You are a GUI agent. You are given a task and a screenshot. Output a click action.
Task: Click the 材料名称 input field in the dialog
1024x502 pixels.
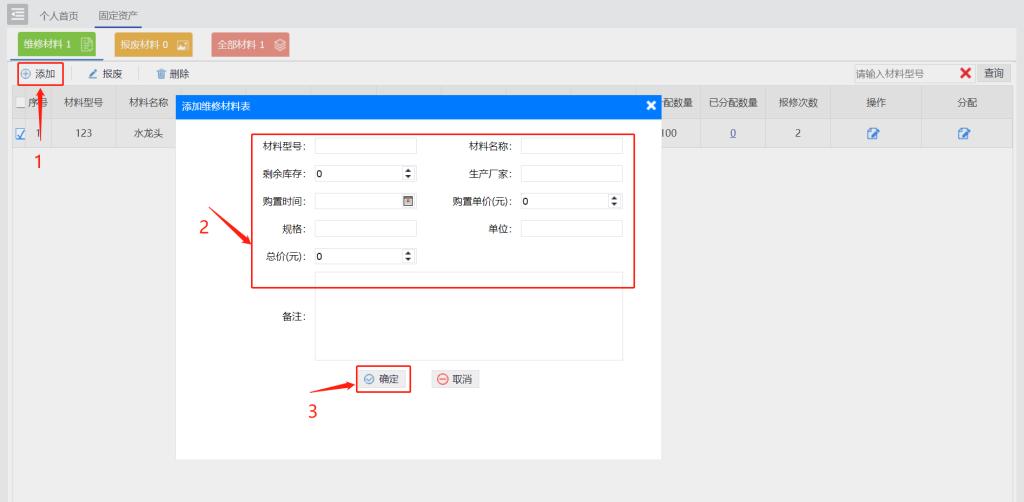click(571, 146)
